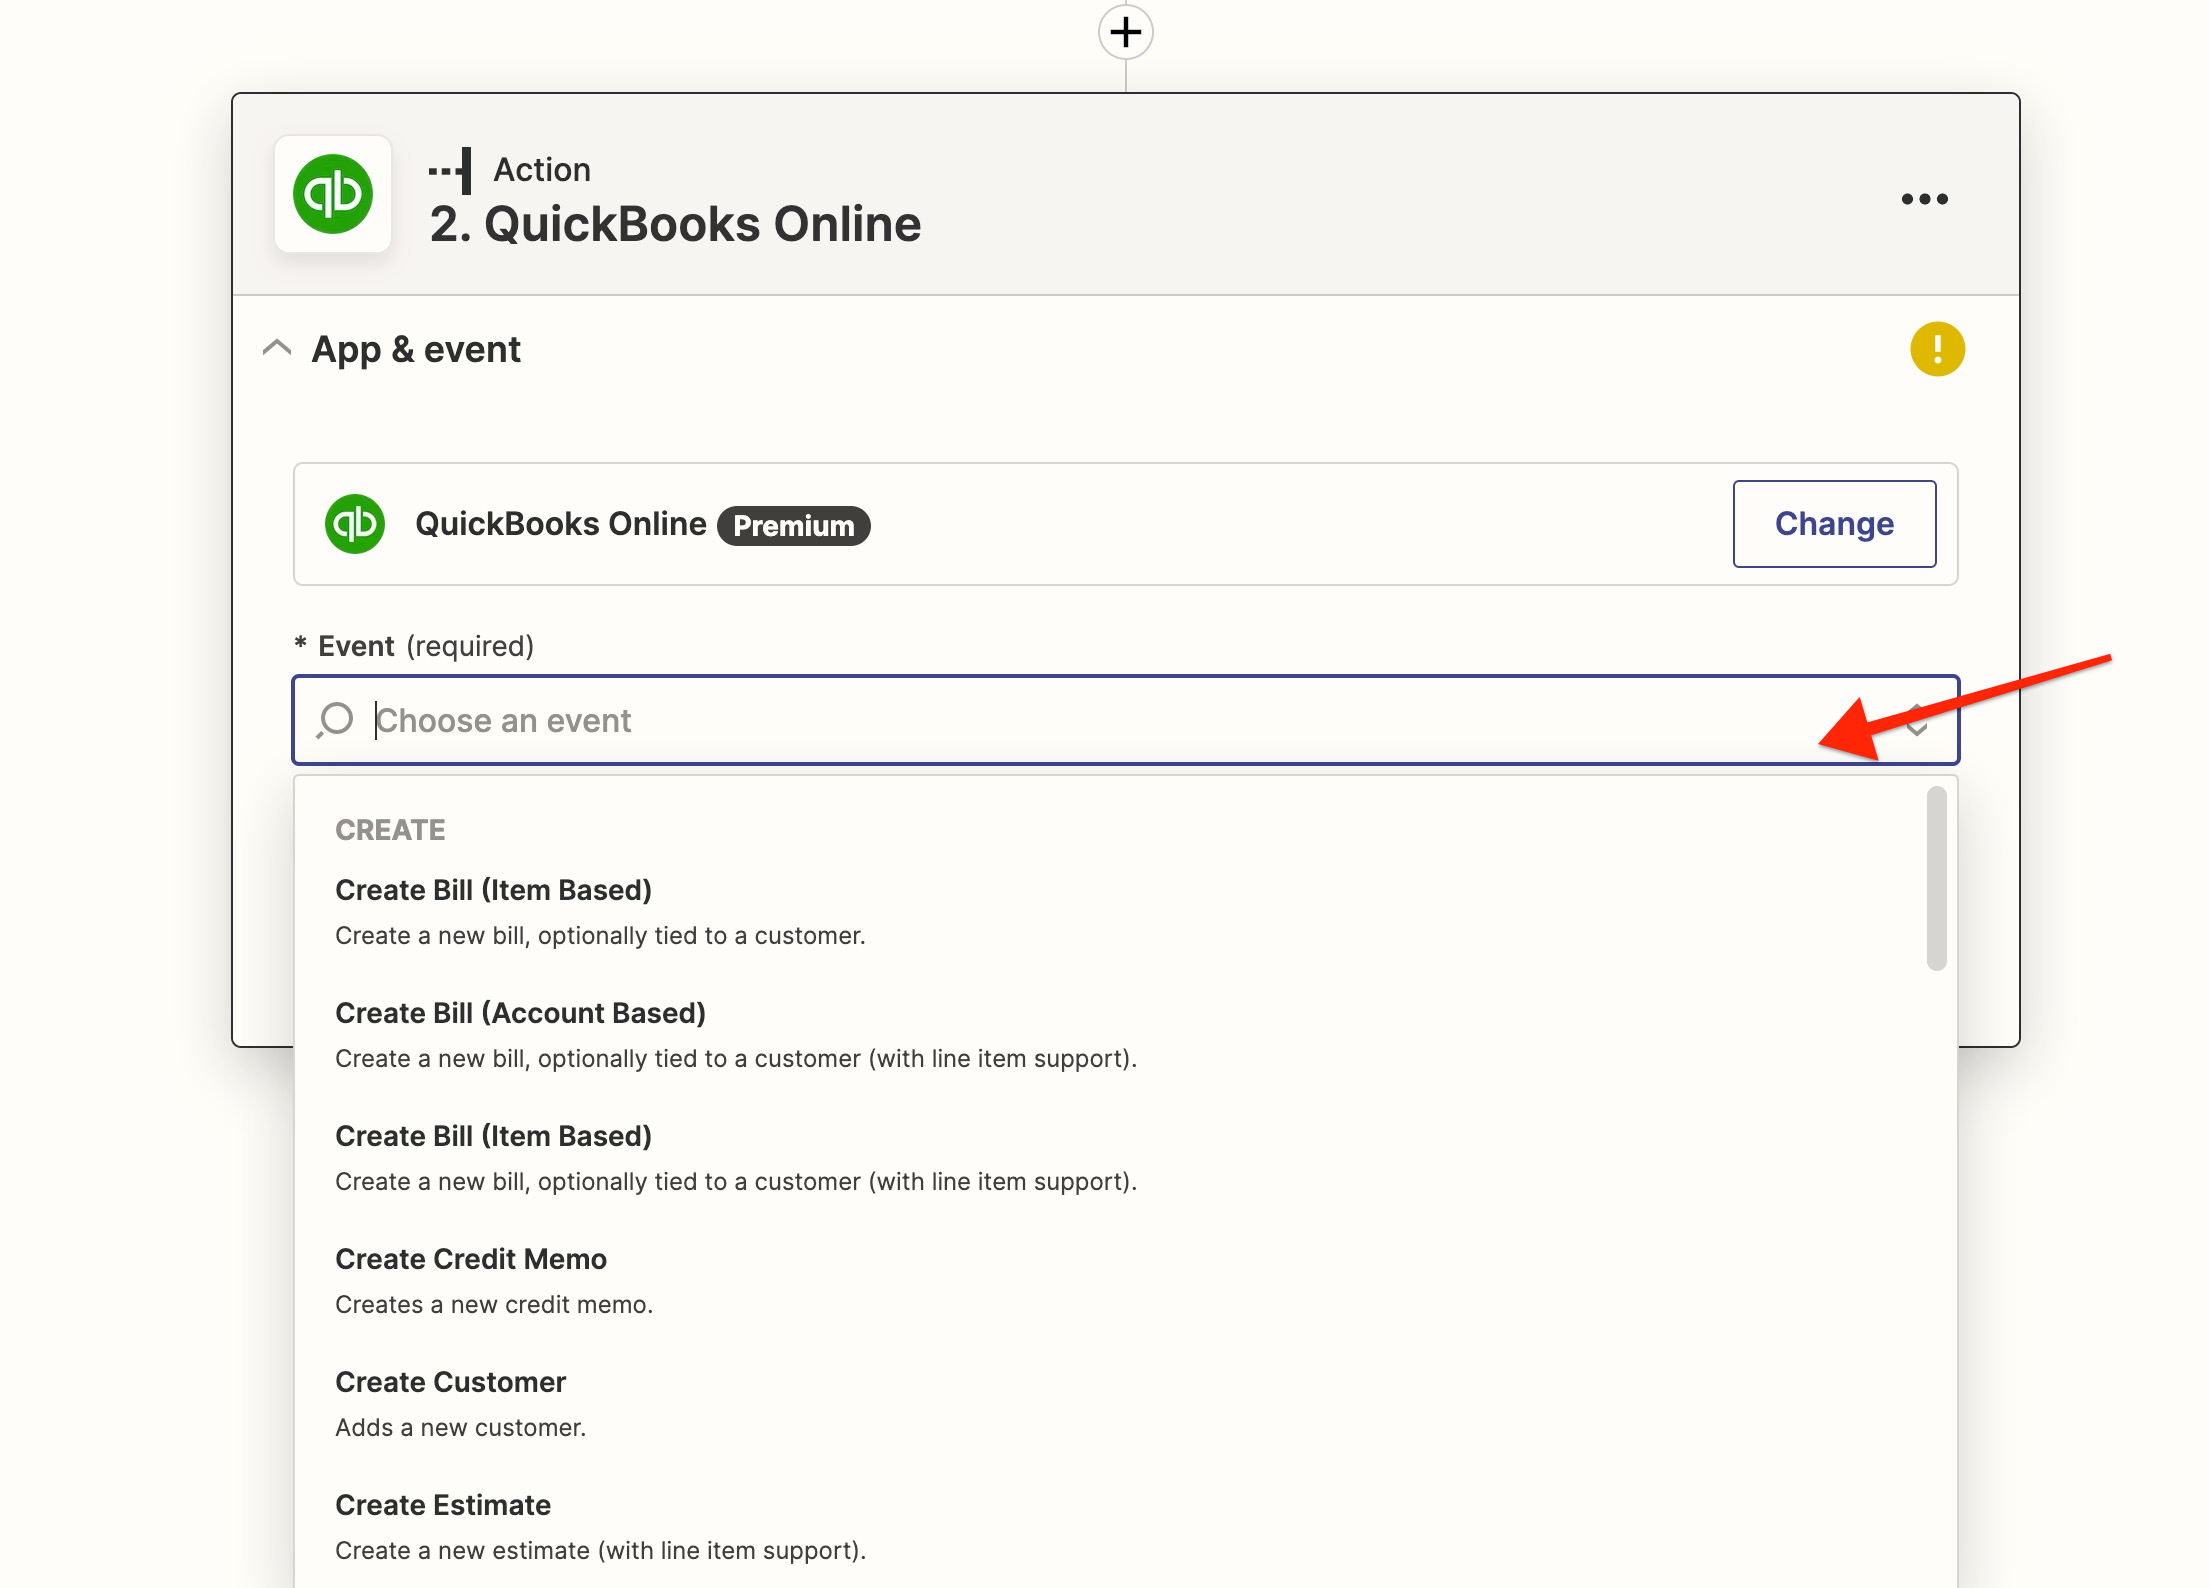Click the Action step type icon

pyautogui.click(x=450, y=170)
